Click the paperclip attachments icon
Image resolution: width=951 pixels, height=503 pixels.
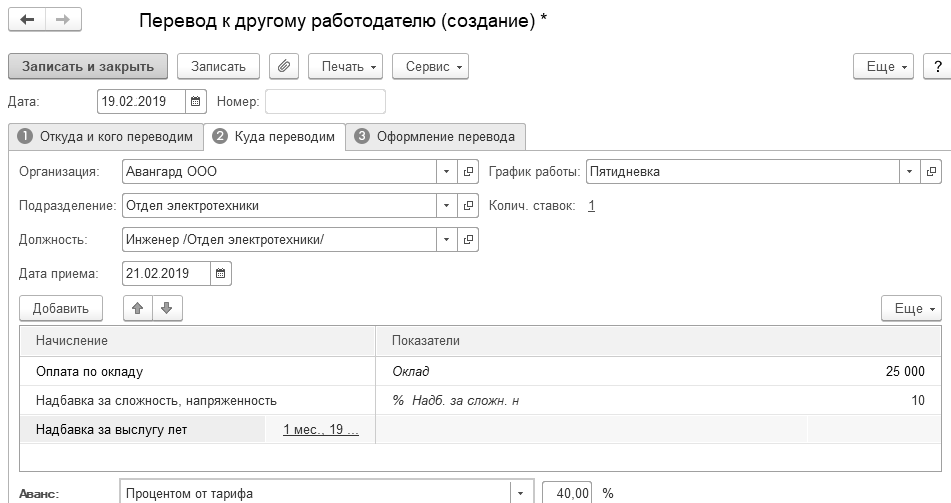(x=285, y=66)
